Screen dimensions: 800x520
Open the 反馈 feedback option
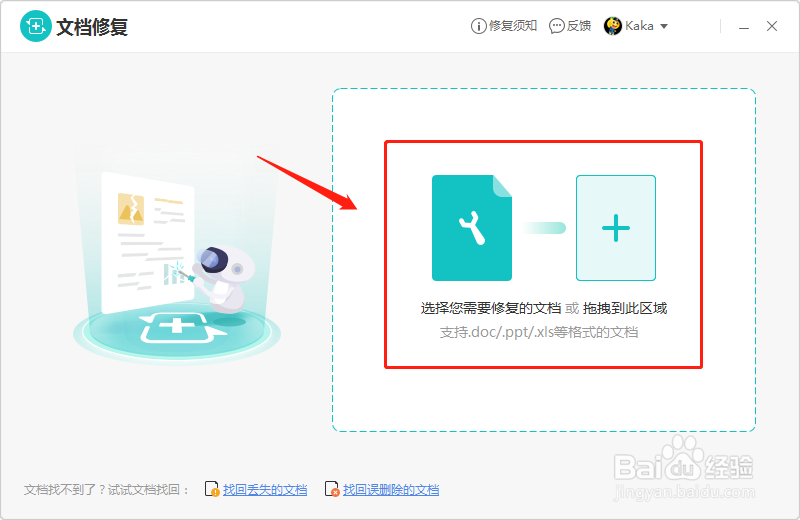(570, 26)
